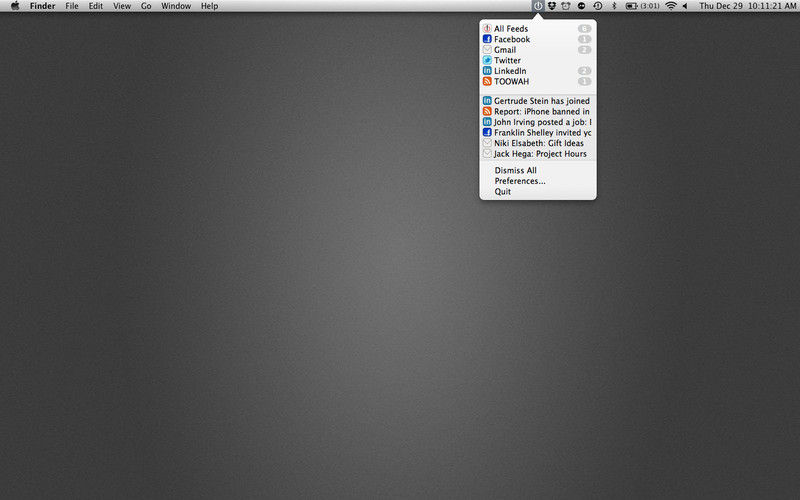Click the round face icon in menu bar
800x500 pixels.
(581, 6)
